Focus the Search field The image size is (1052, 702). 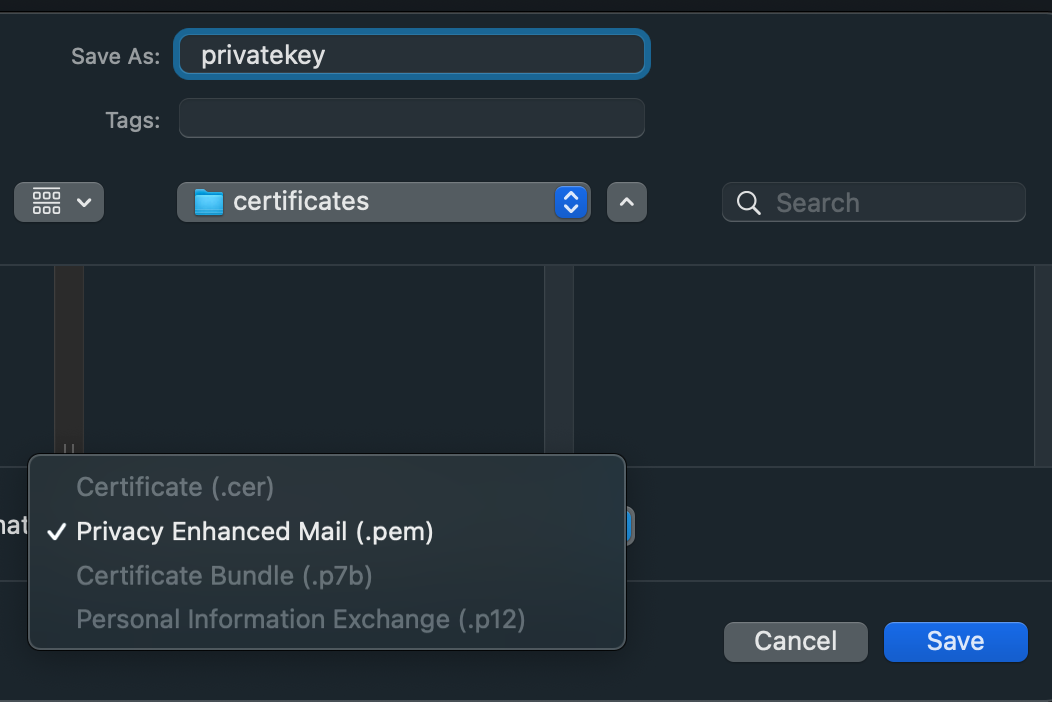click(x=874, y=202)
